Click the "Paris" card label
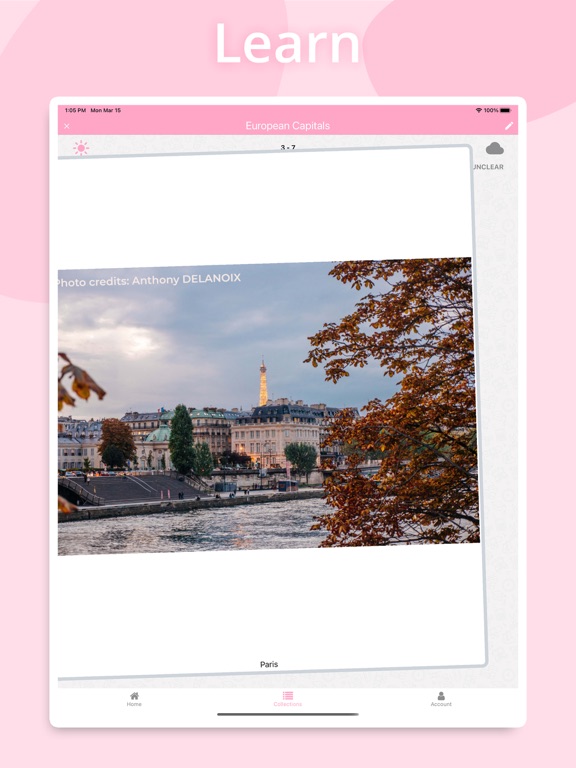 (269, 664)
